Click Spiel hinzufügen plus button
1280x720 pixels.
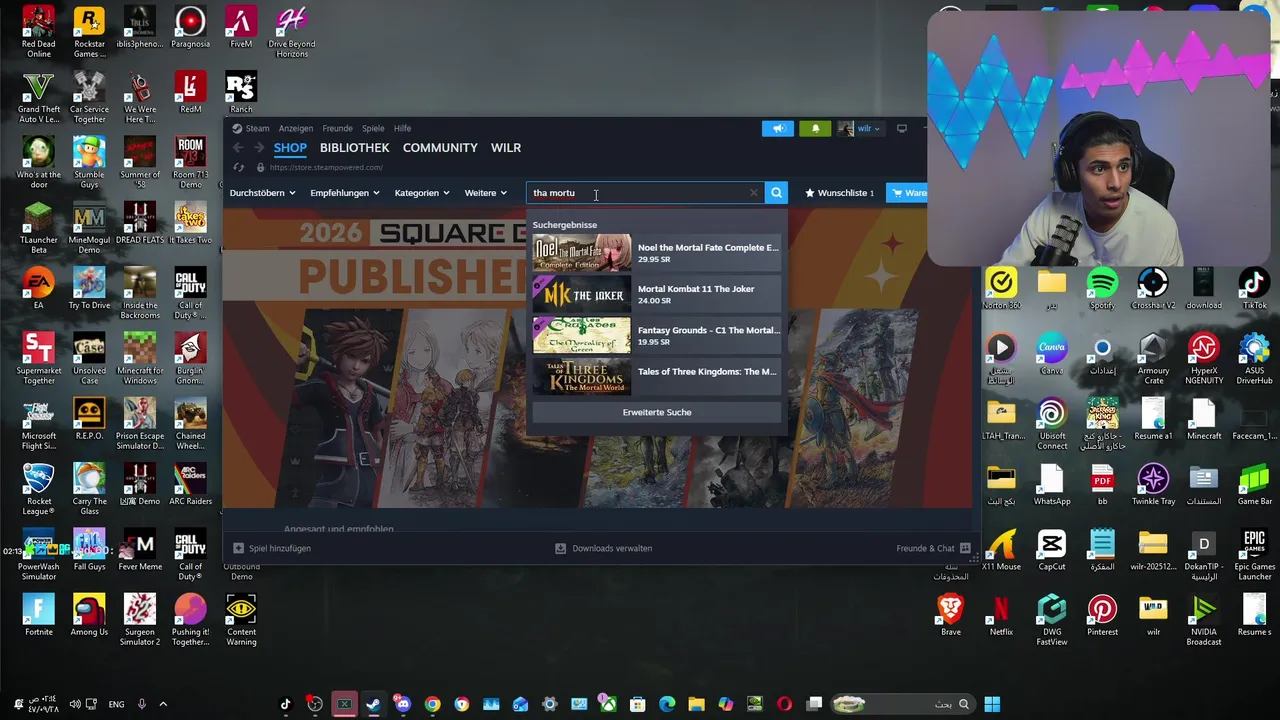pos(272,548)
